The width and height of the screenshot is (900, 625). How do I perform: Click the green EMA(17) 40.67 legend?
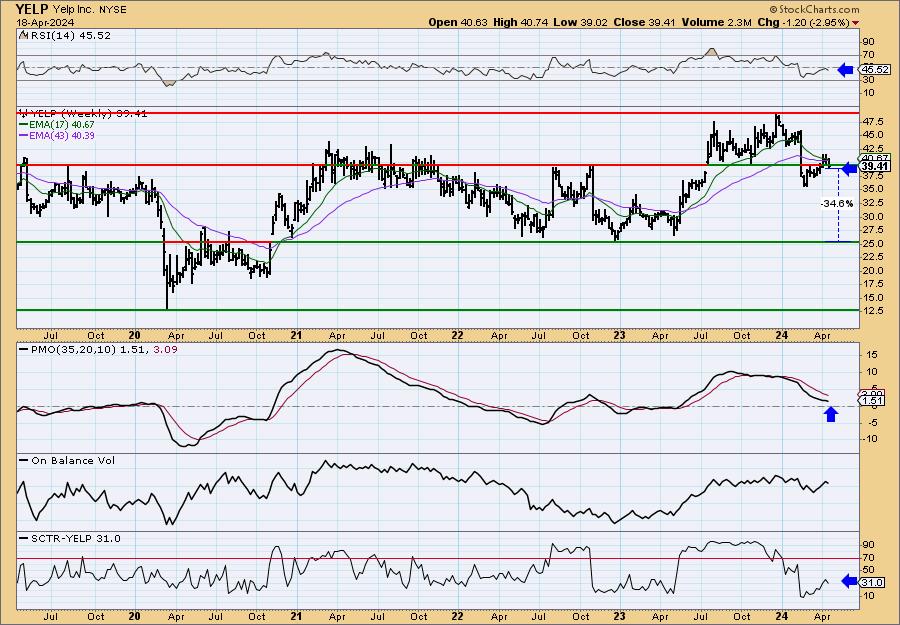pyautogui.click(x=57, y=125)
